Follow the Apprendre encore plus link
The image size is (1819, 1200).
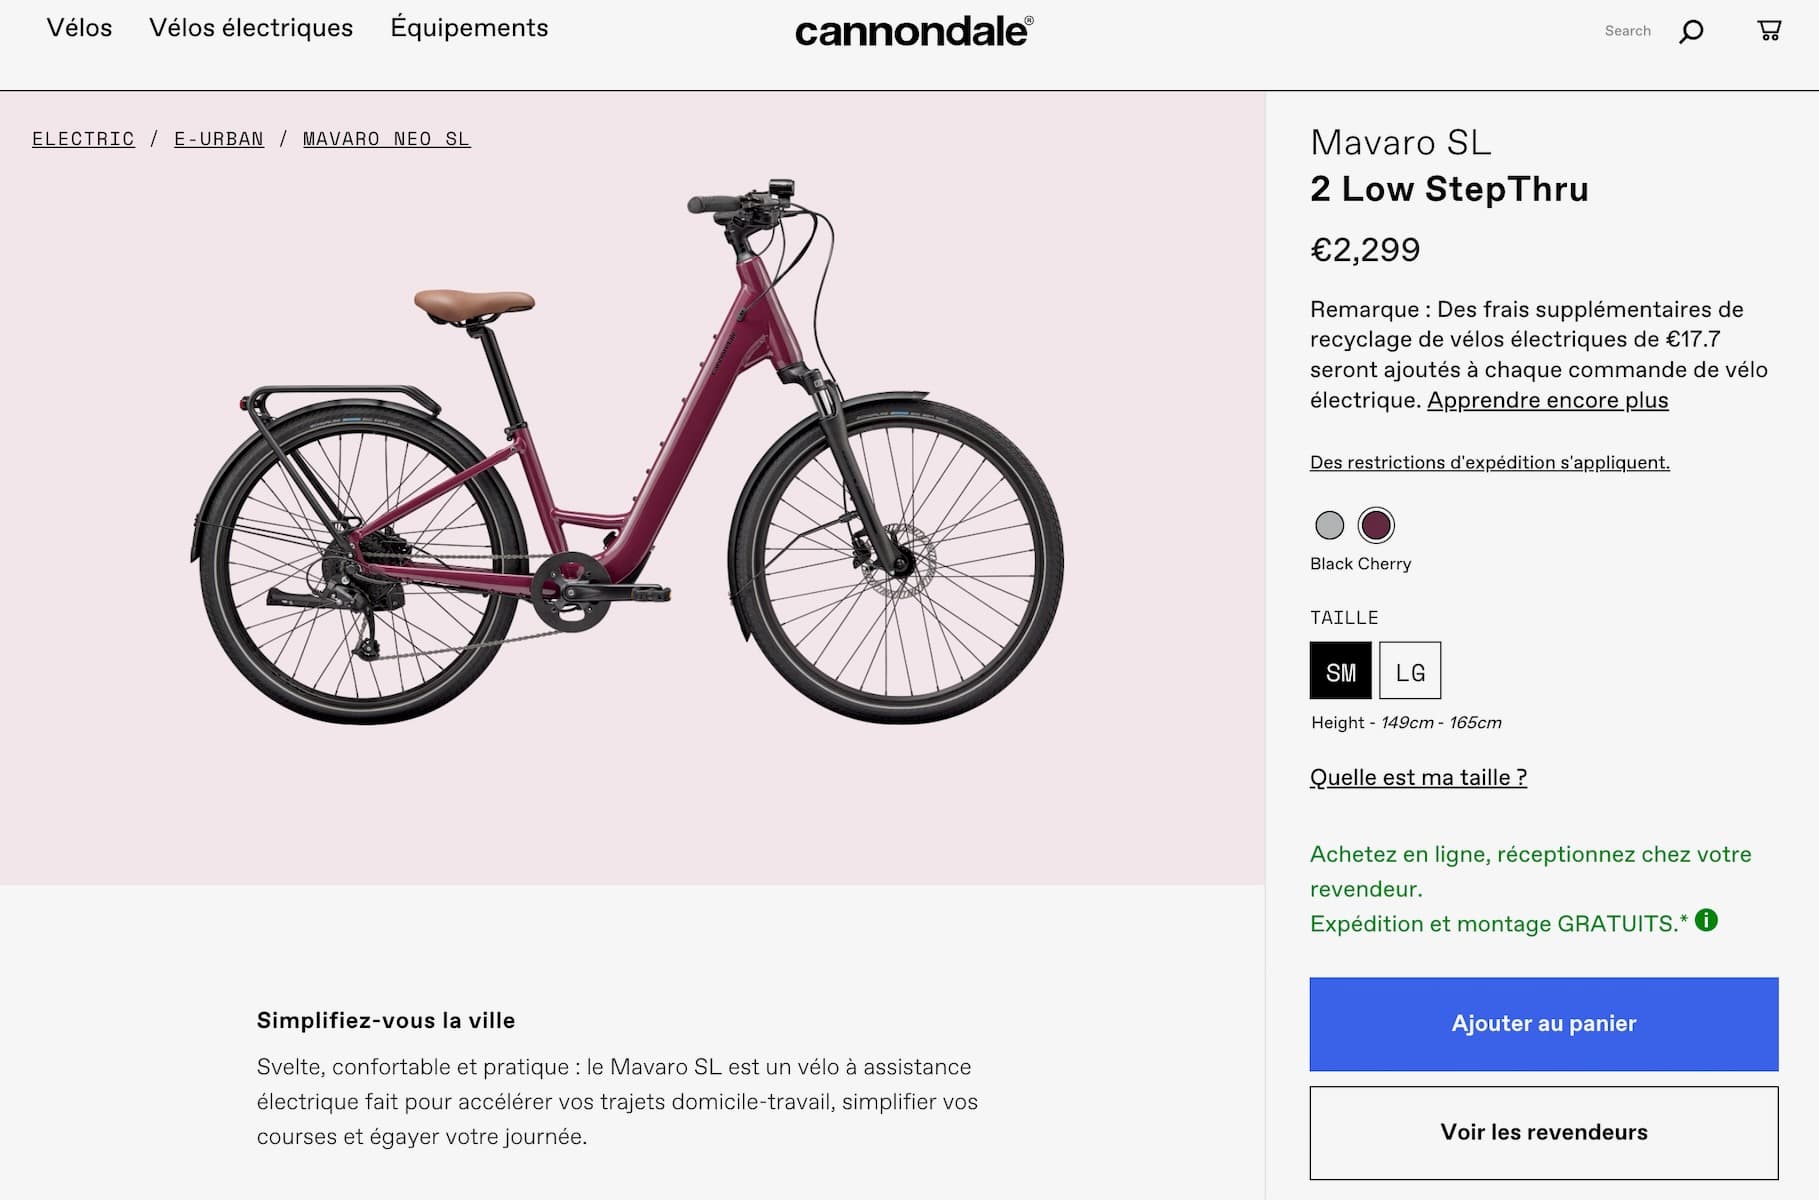[1547, 400]
